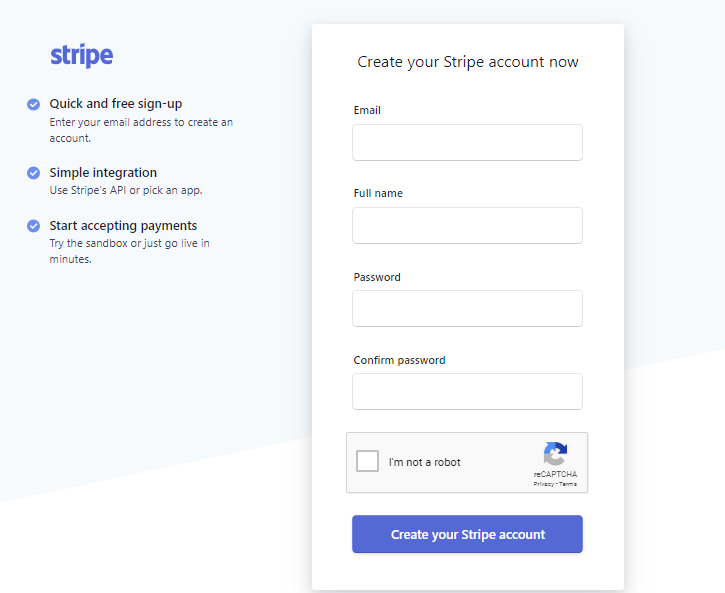Open the reCAPTCHA Privacy link
725x593 pixels.
pos(544,484)
